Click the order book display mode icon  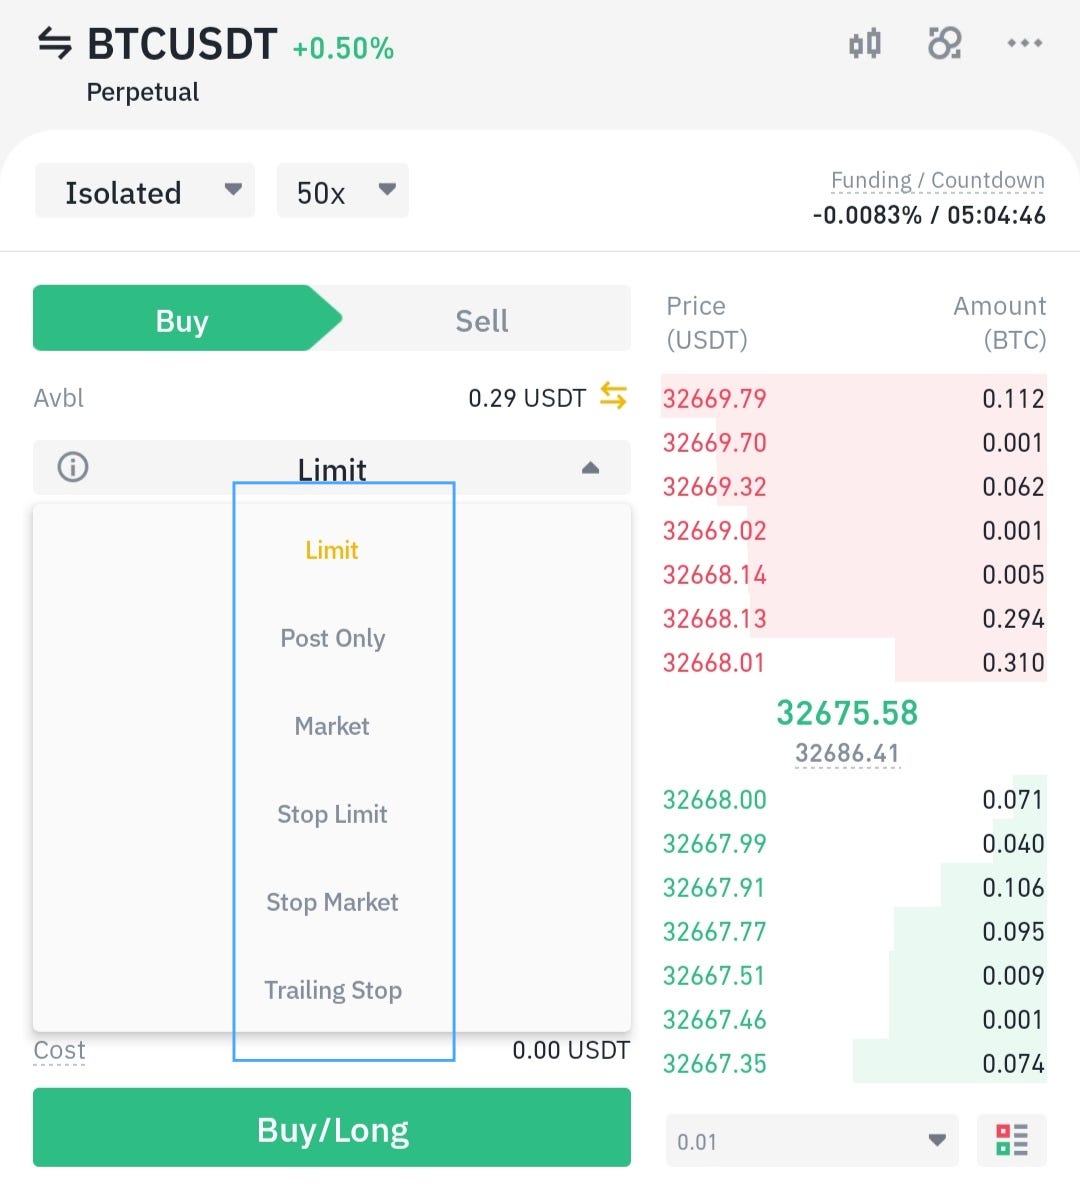(x=1011, y=1140)
